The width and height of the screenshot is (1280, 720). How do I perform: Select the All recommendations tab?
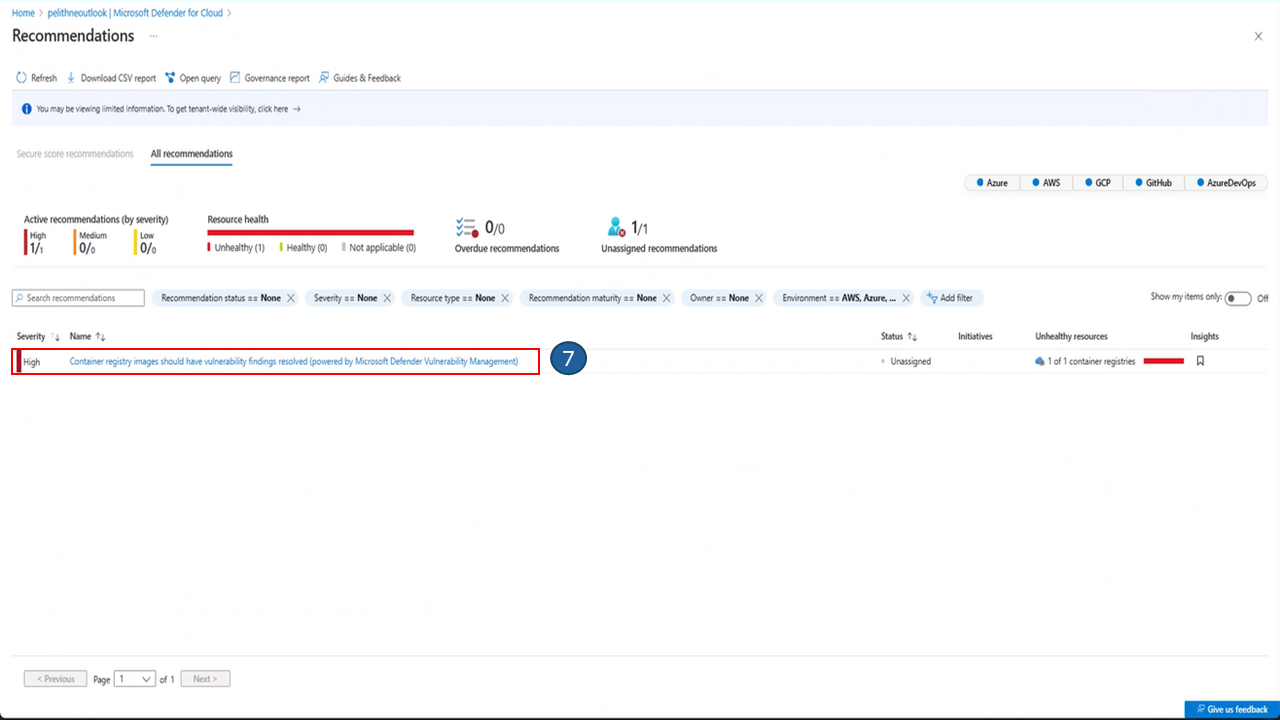coord(192,154)
